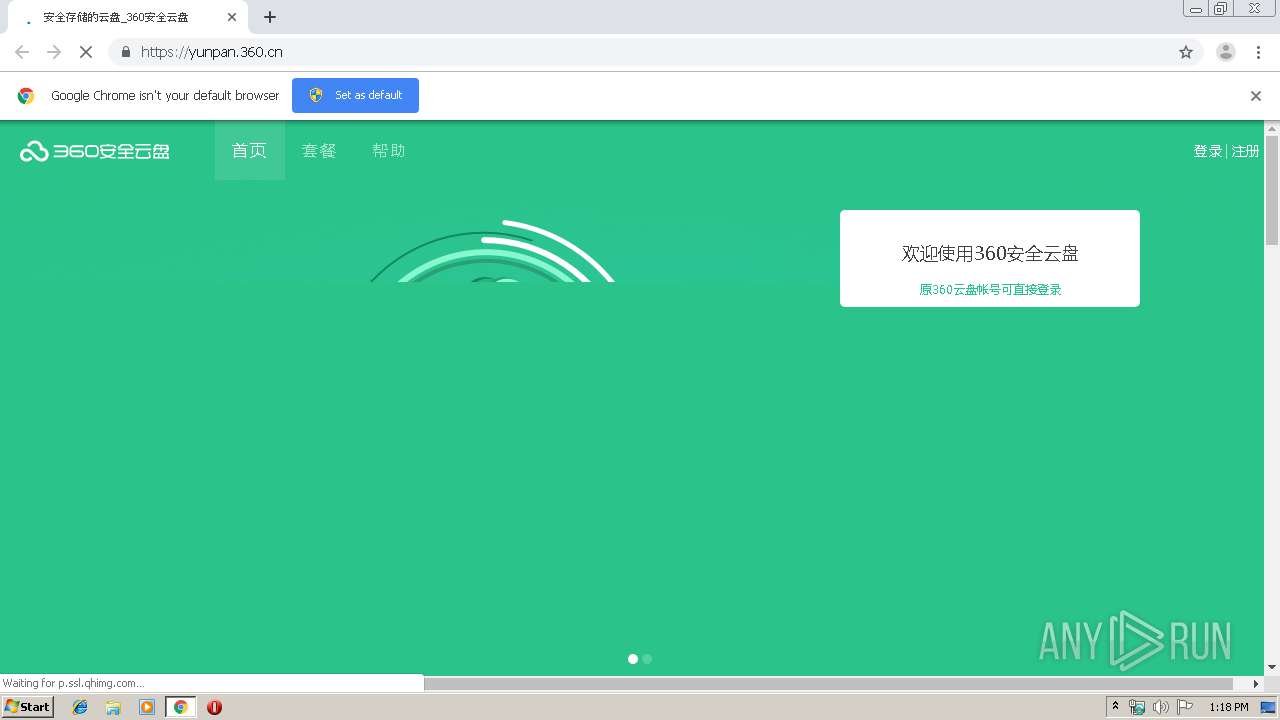Close the 360安全云盘 browser tab
Image resolution: width=1280 pixels, height=720 pixels.
[x=232, y=17]
